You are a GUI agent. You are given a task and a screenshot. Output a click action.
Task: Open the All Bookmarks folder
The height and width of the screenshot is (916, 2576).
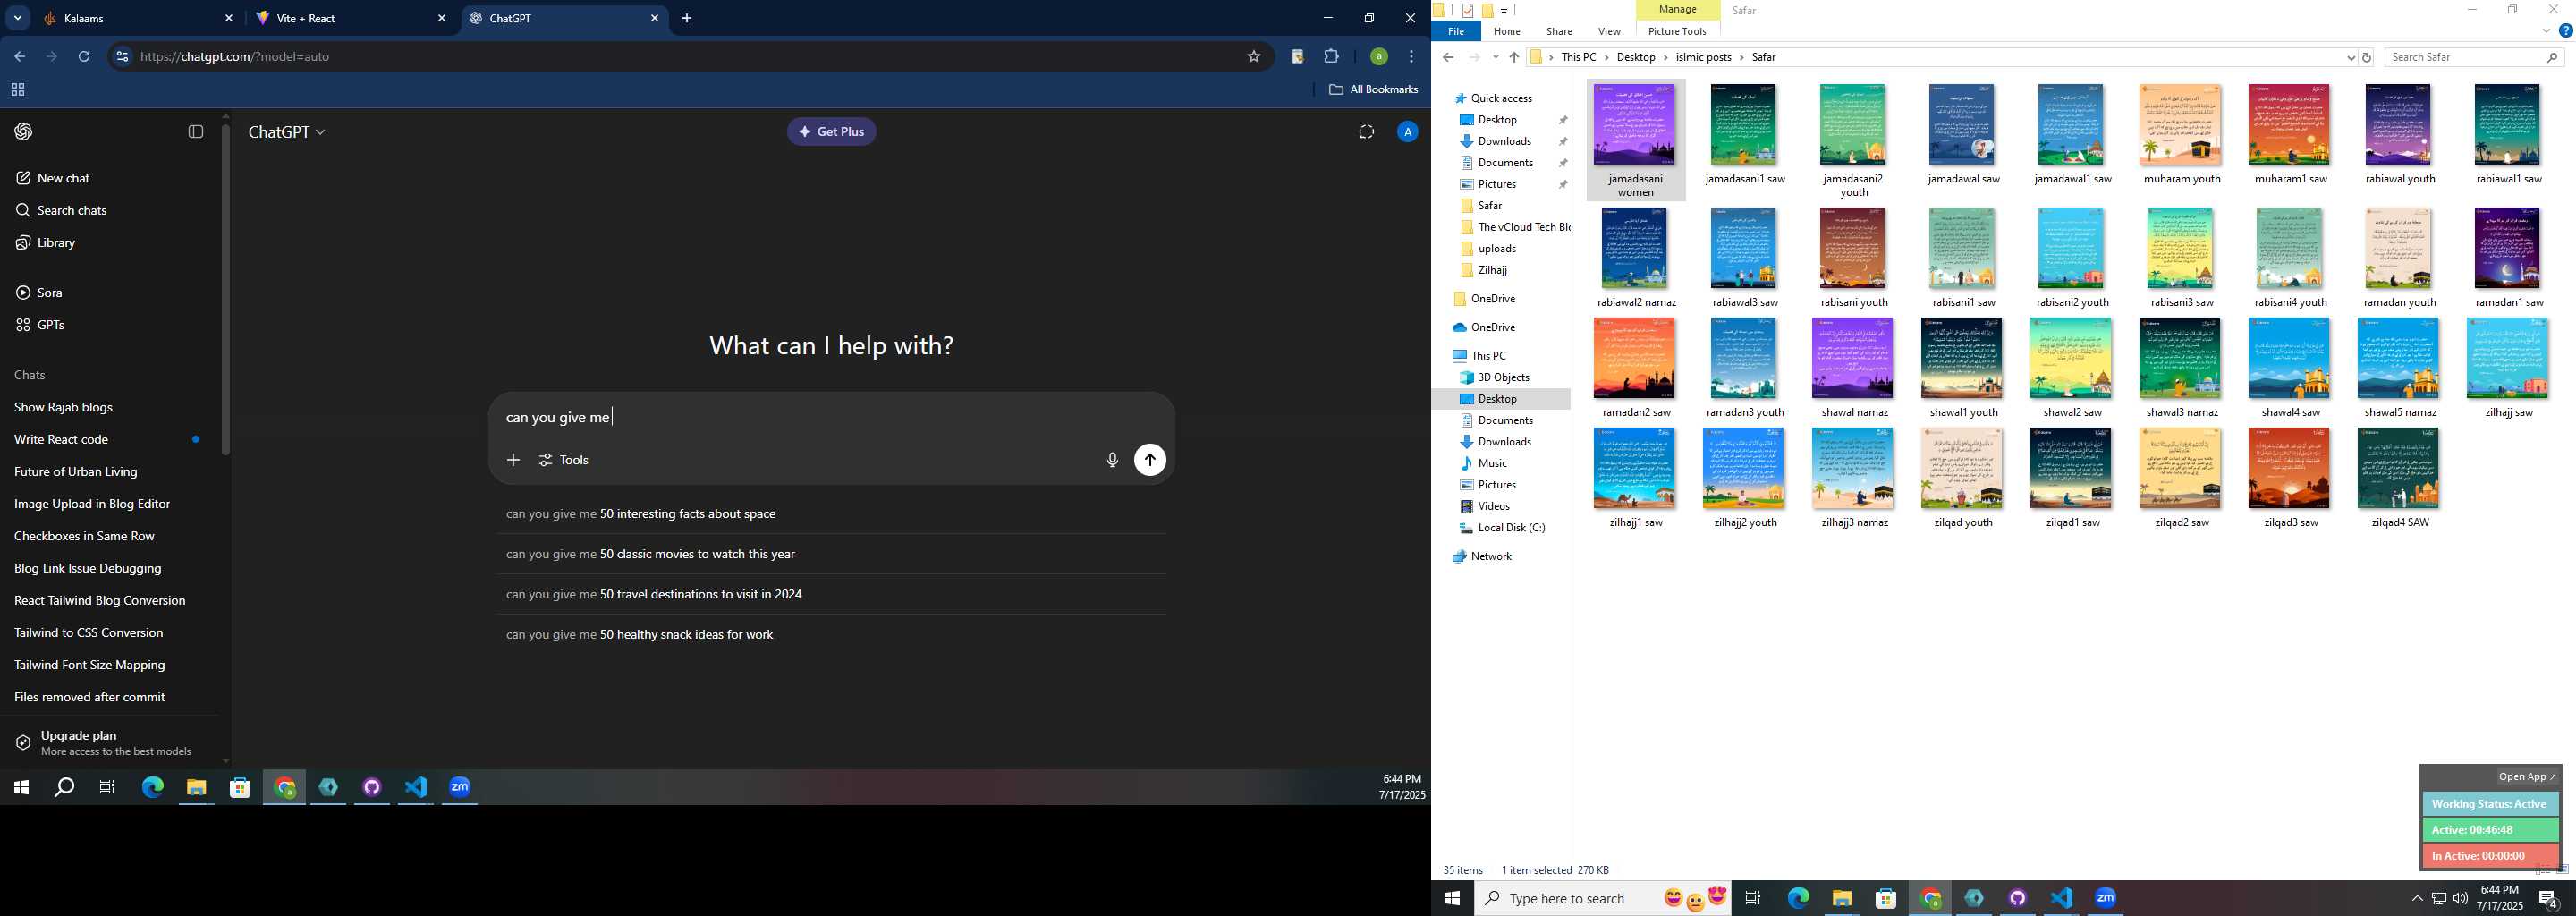tap(1373, 90)
